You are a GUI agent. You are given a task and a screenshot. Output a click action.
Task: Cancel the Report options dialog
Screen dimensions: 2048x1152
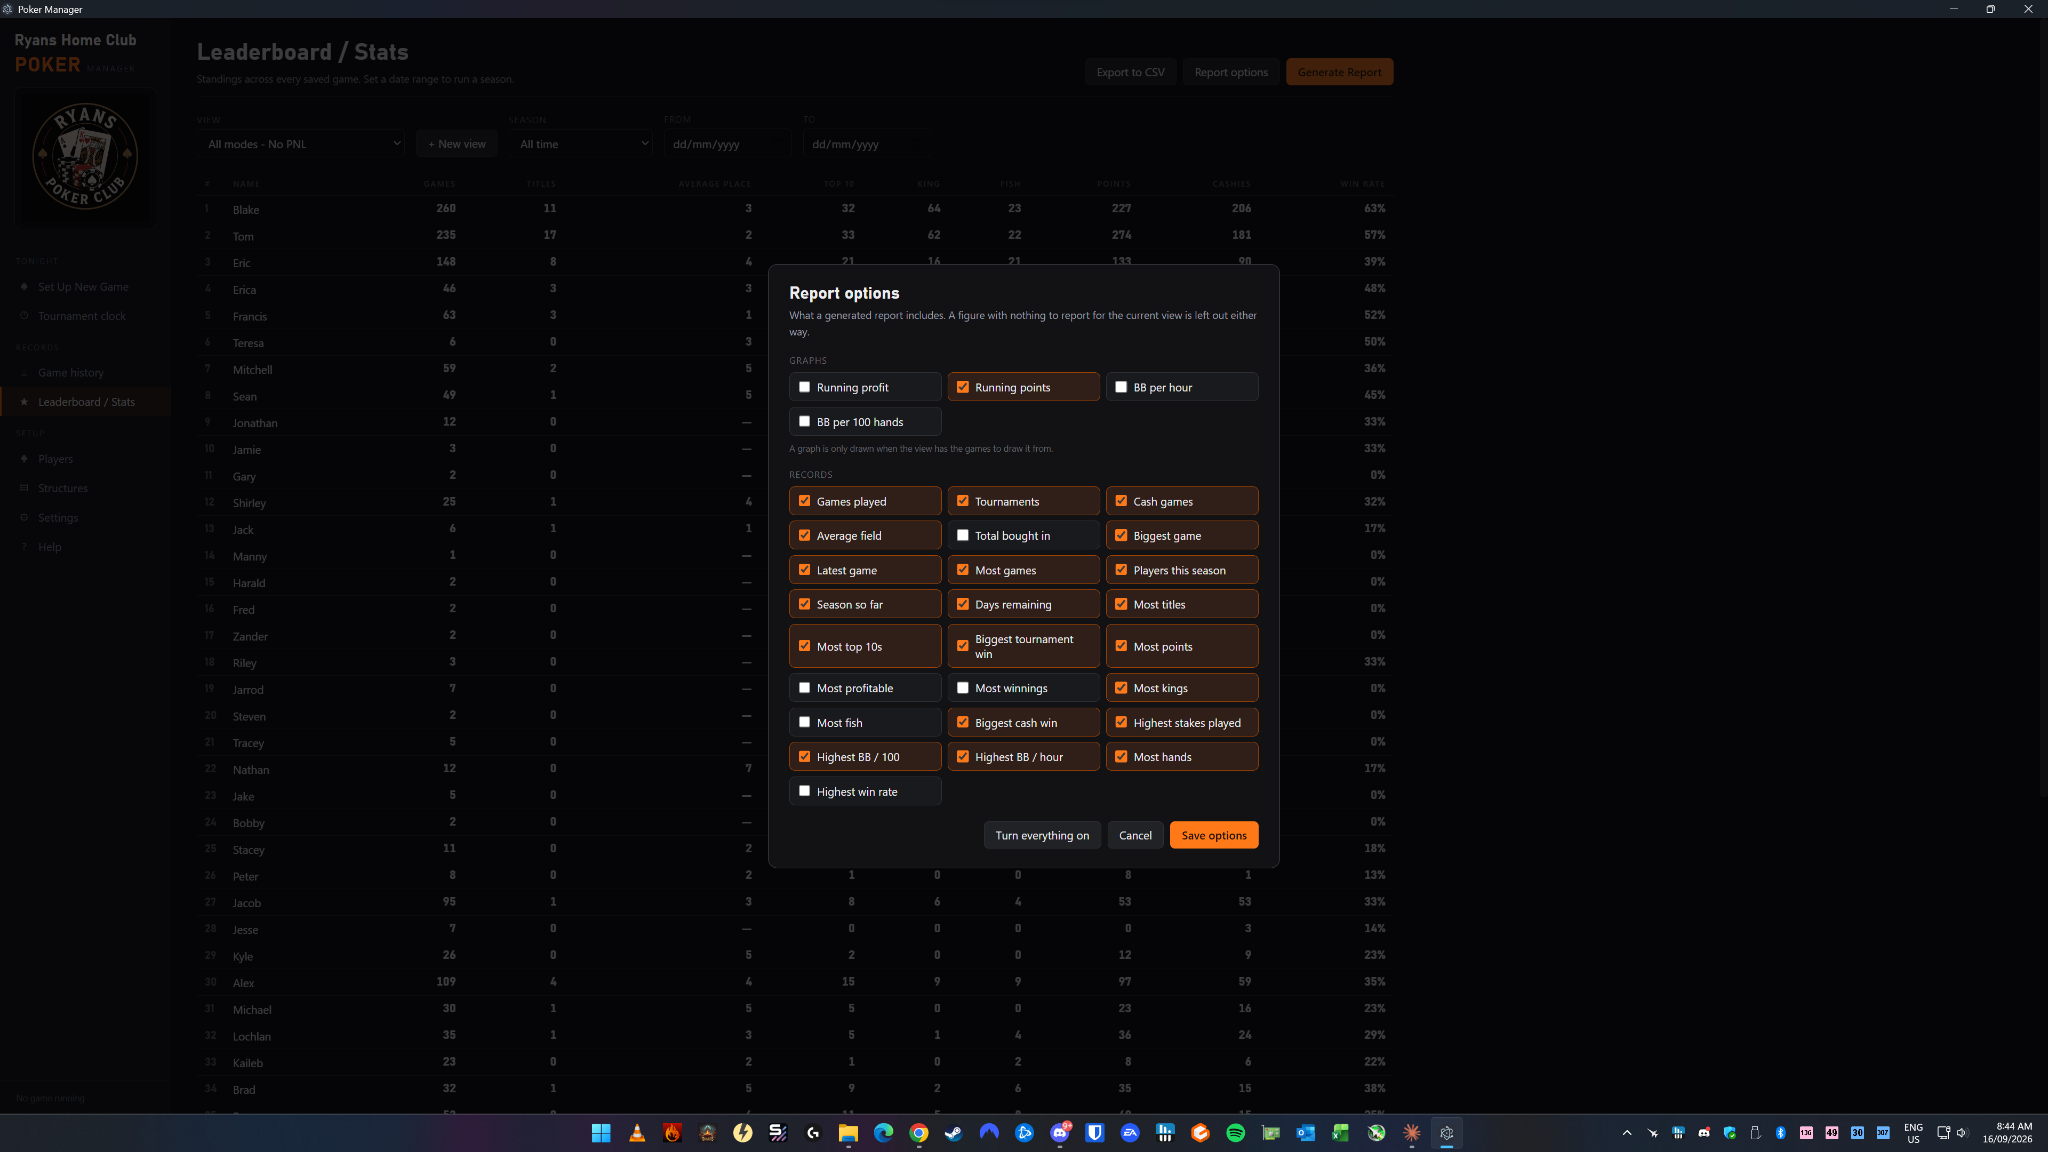pyautogui.click(x=1135, y=835)
